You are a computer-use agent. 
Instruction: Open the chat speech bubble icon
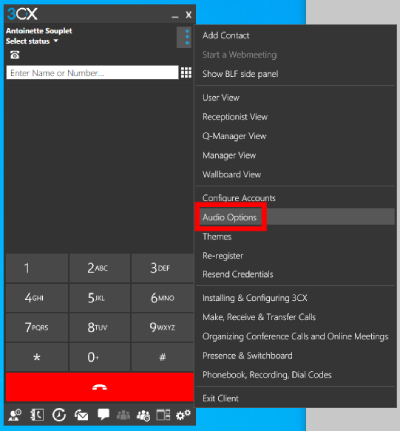[103, 414]
